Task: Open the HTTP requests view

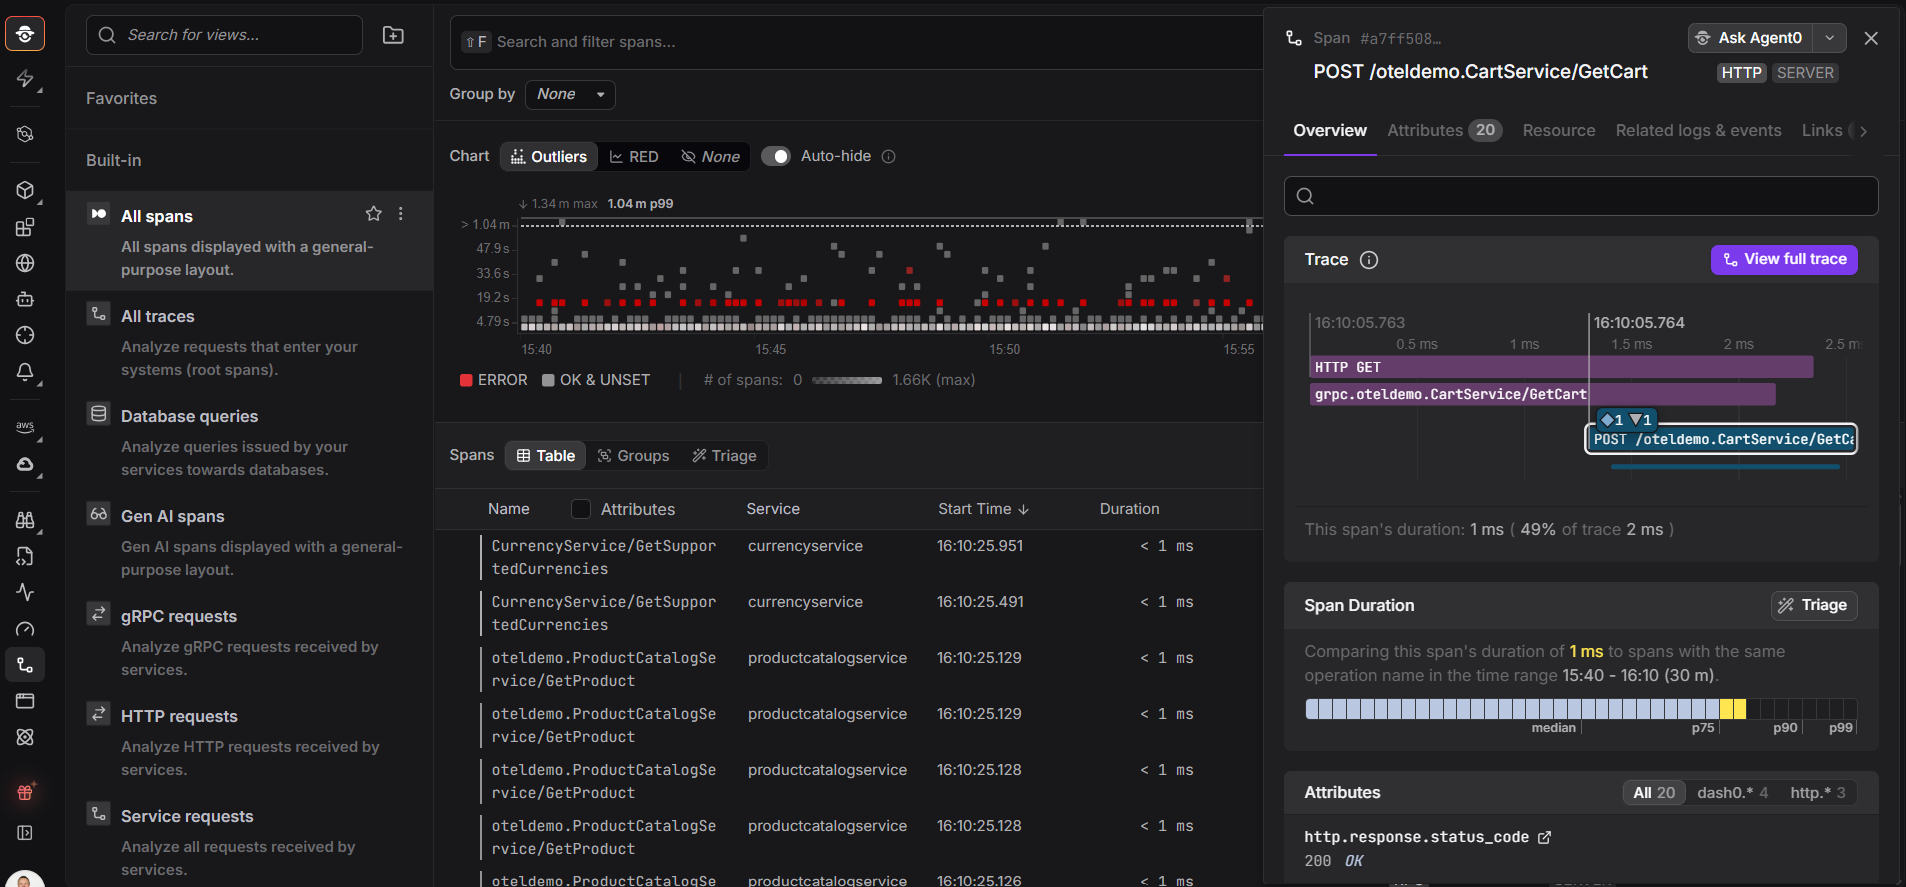Action: [x=249, y=741]
